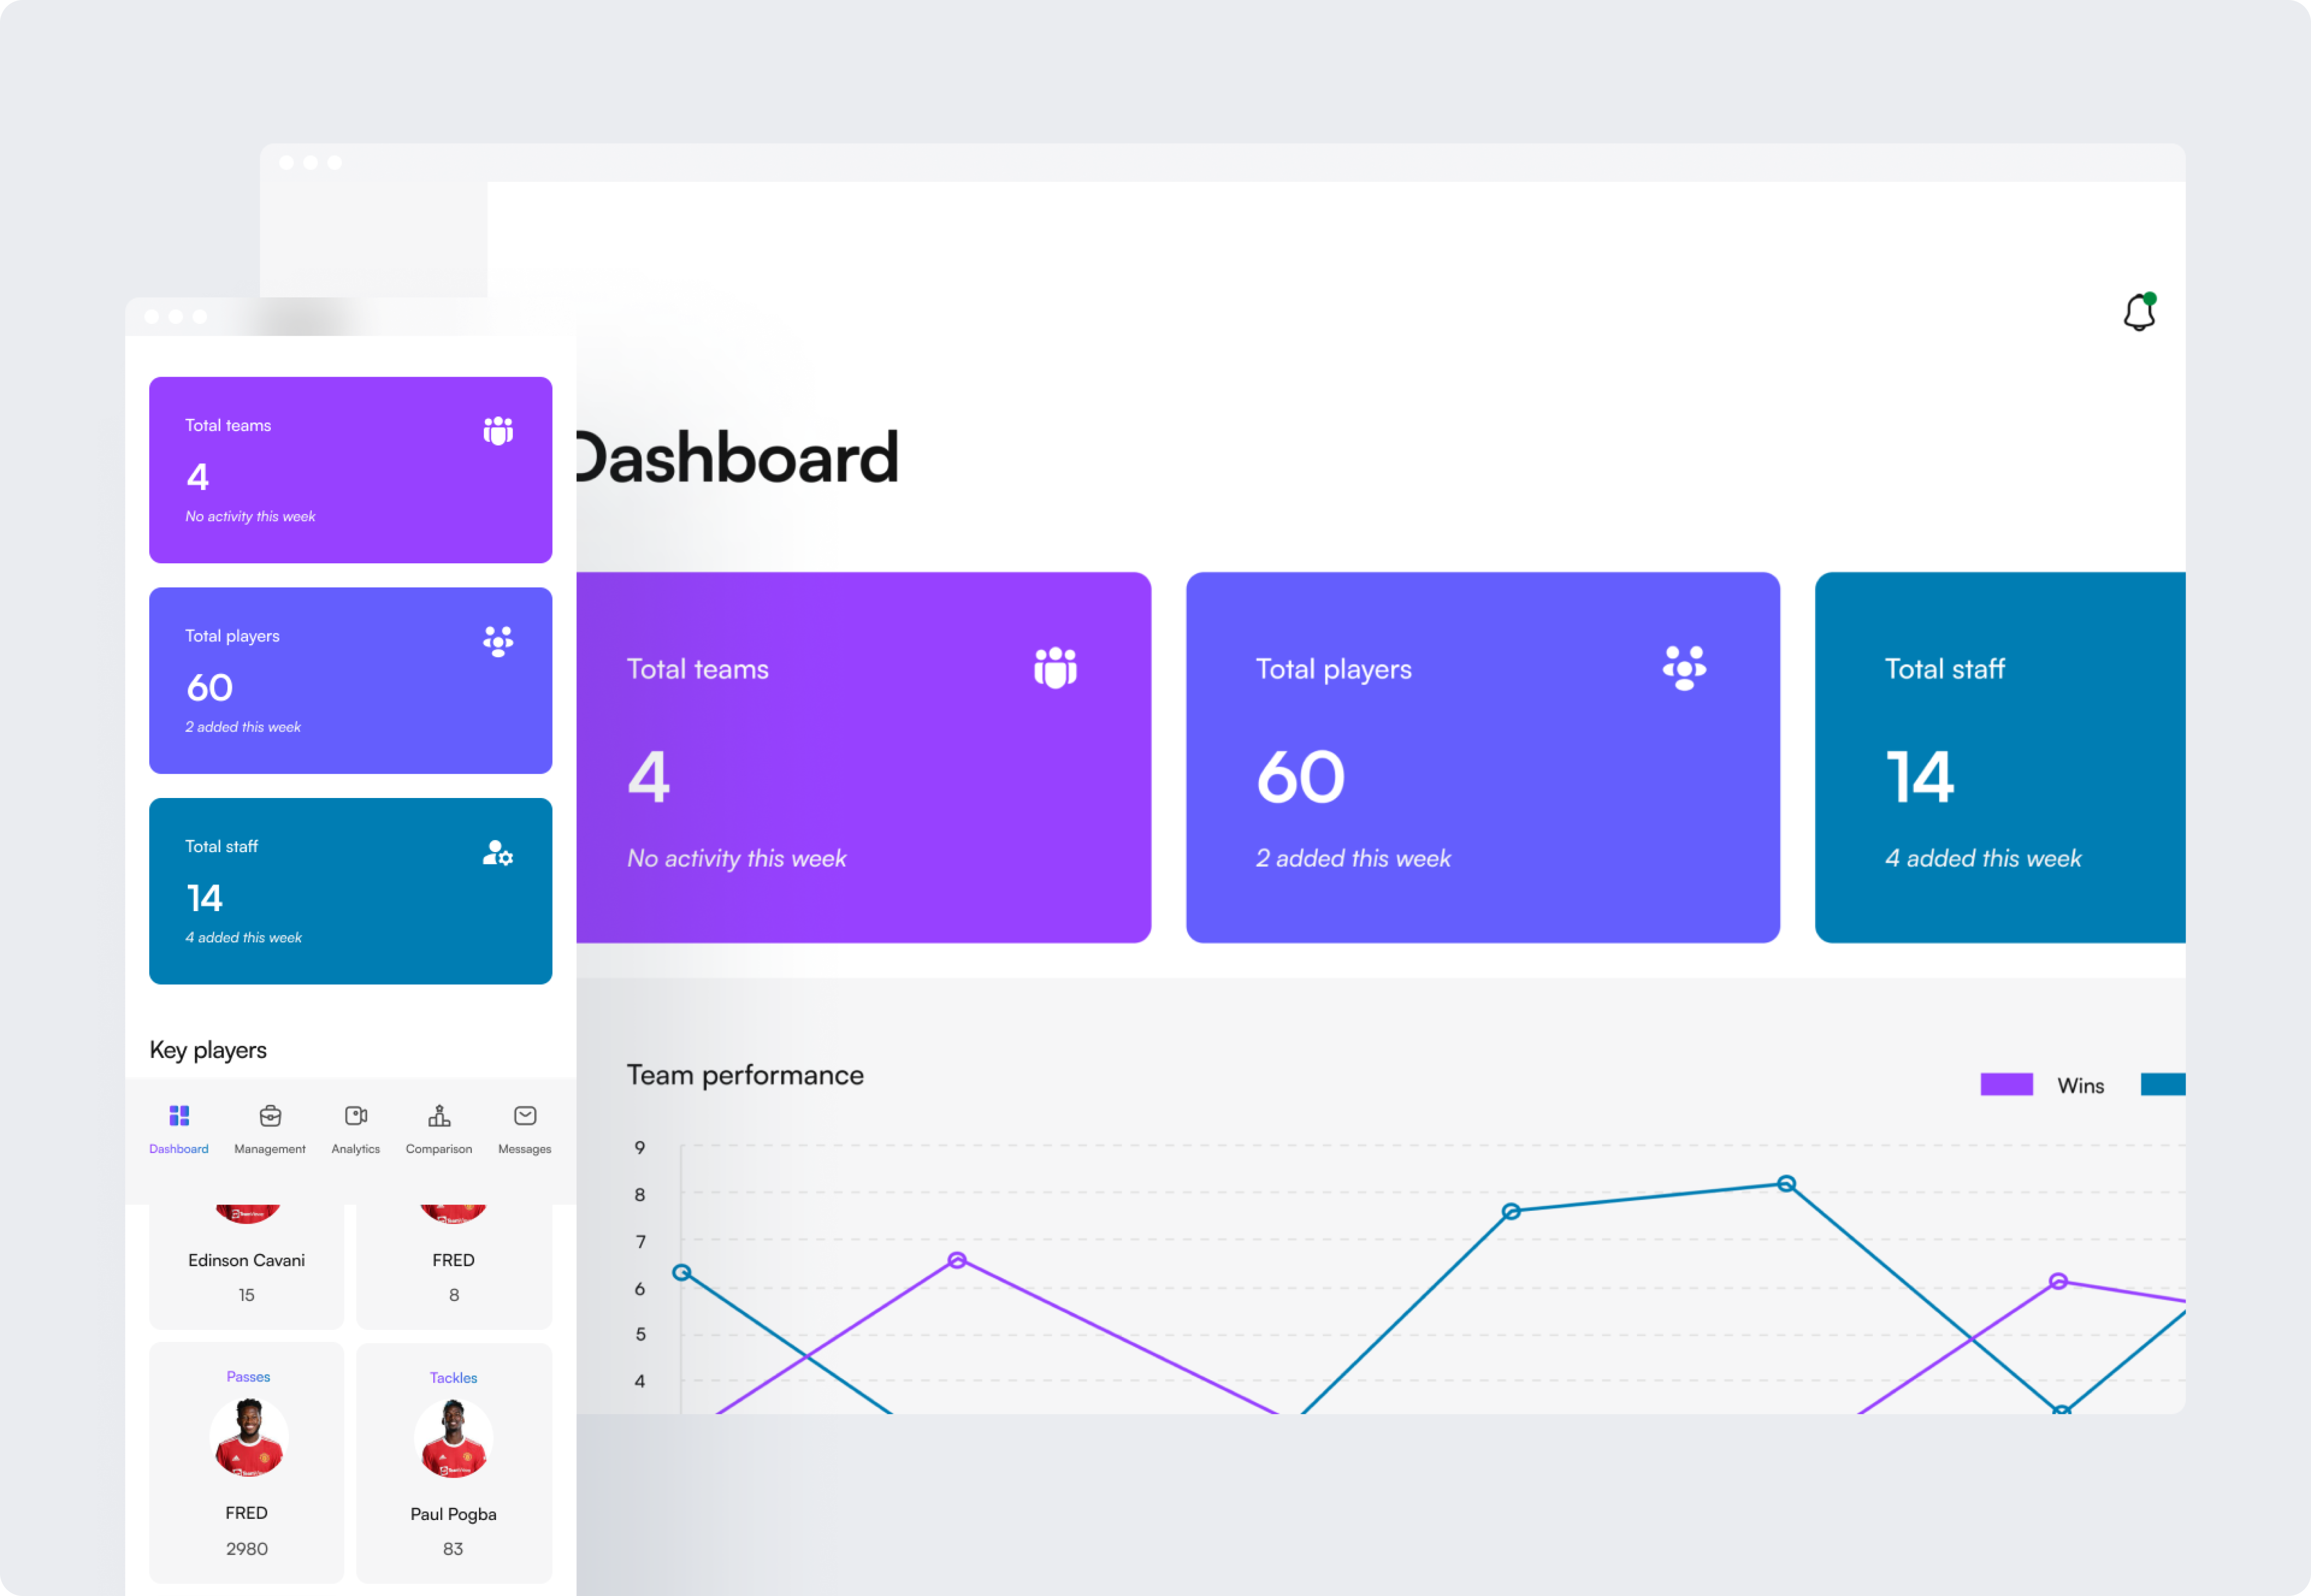Open the Management briefcase icon
Screen dimensions: 2311x1596
(x=270, y=1116)
